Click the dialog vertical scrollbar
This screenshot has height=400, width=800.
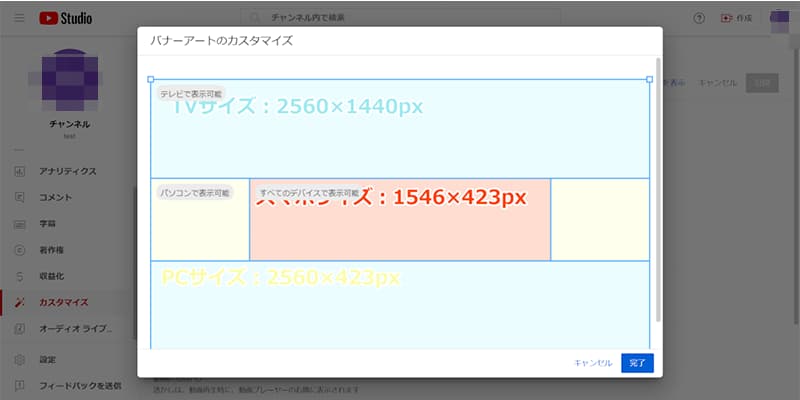[x=658, y=190]
